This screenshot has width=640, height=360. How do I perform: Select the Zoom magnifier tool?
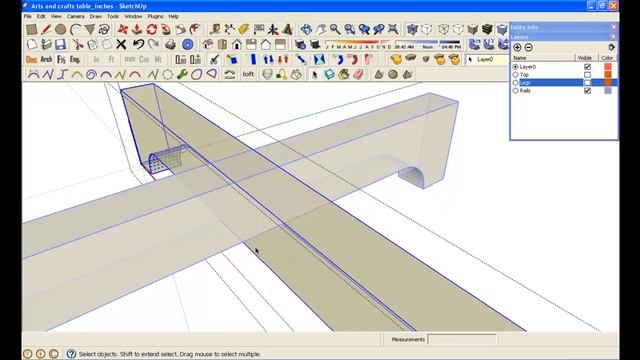point(335,29)
